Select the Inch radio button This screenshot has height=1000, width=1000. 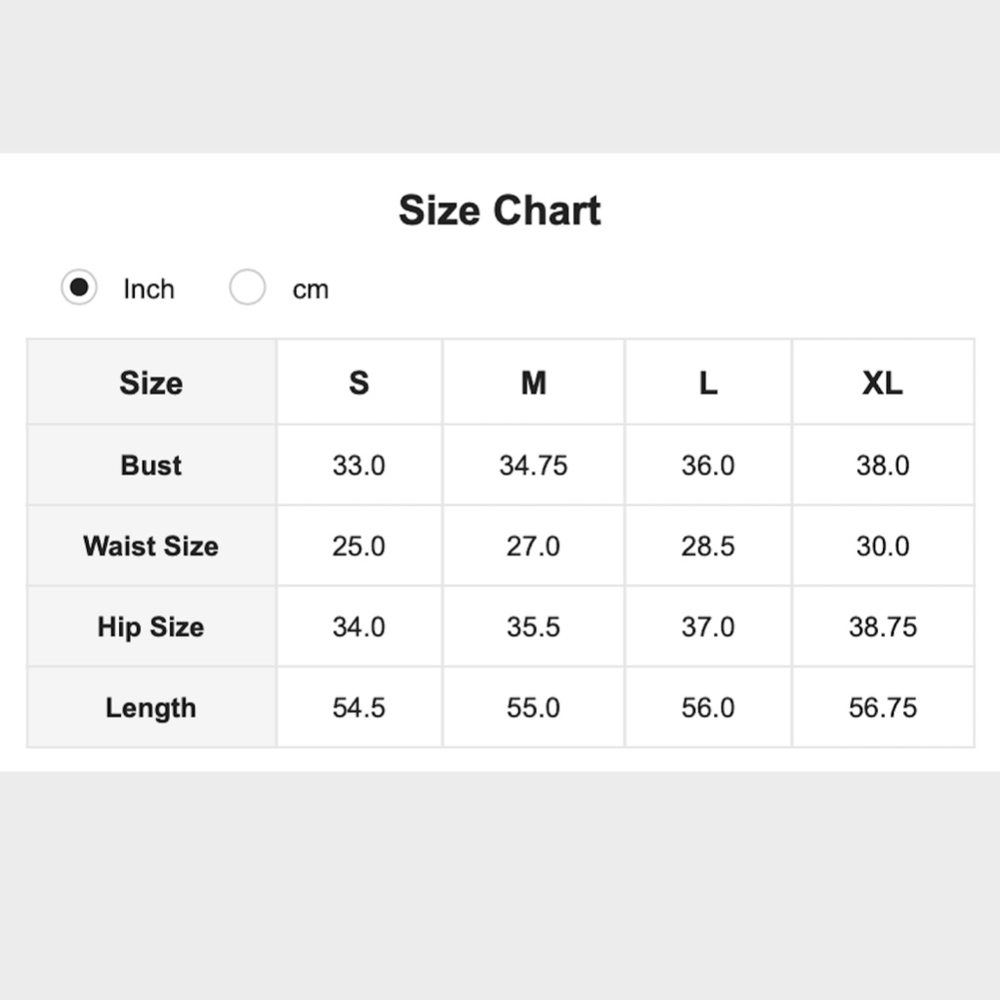pyautogui.click(x=79, y=288)
